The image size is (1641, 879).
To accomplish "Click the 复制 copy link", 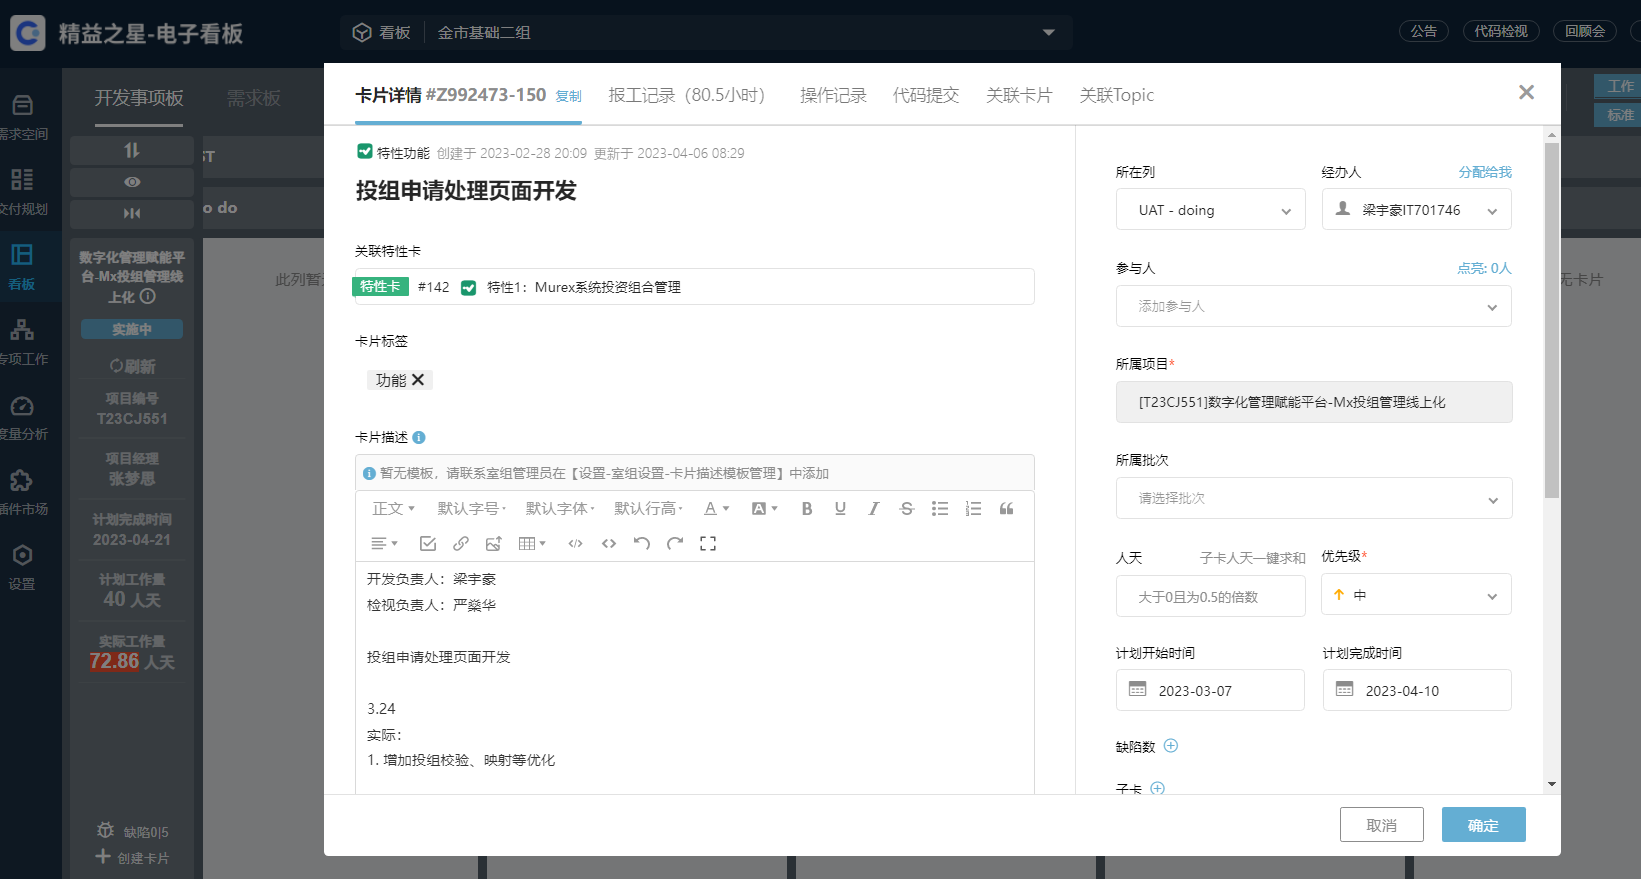I will tap(569, 96).
